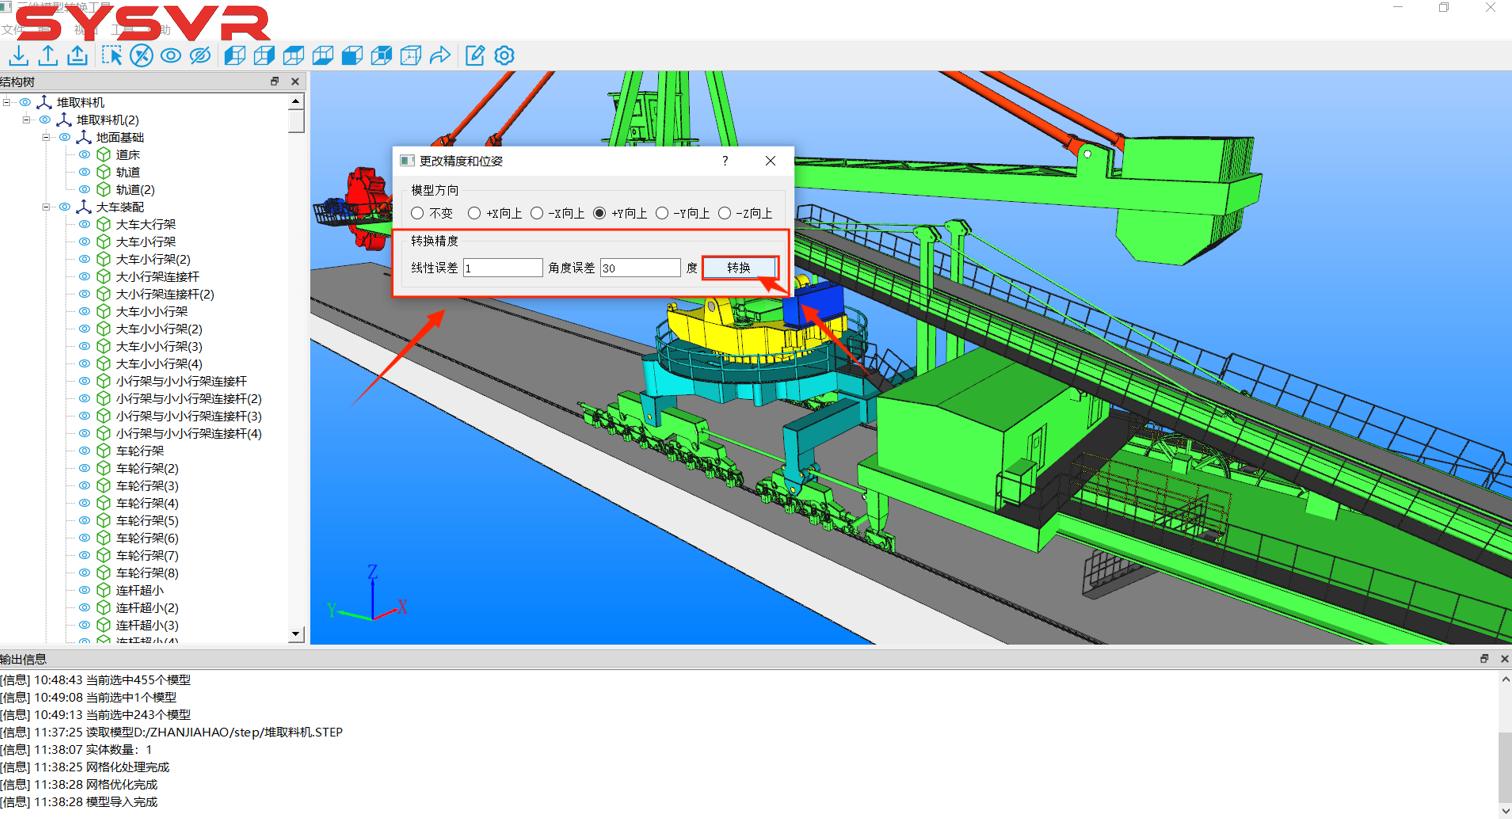1512x819 pixels.
Task: Click the show models eye toolbar icon
Action: click(171, 56)
